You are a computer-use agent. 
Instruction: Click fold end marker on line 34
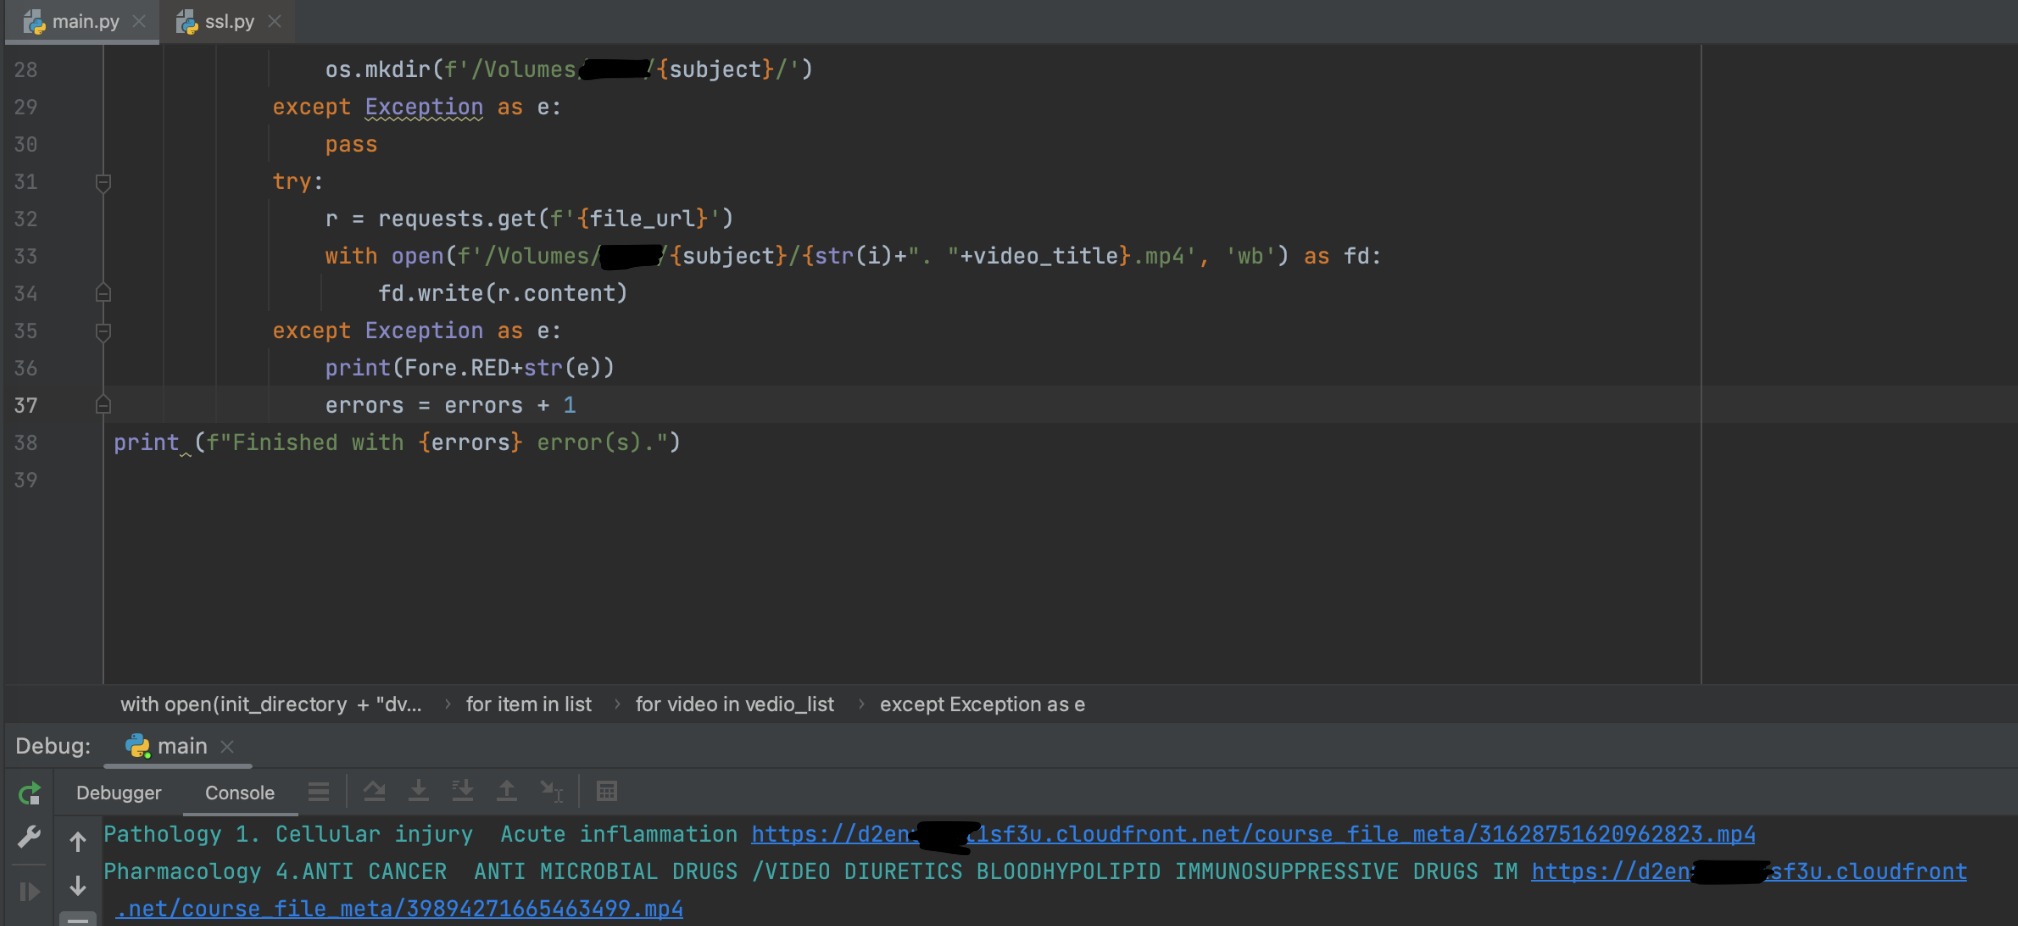(103, 293)
